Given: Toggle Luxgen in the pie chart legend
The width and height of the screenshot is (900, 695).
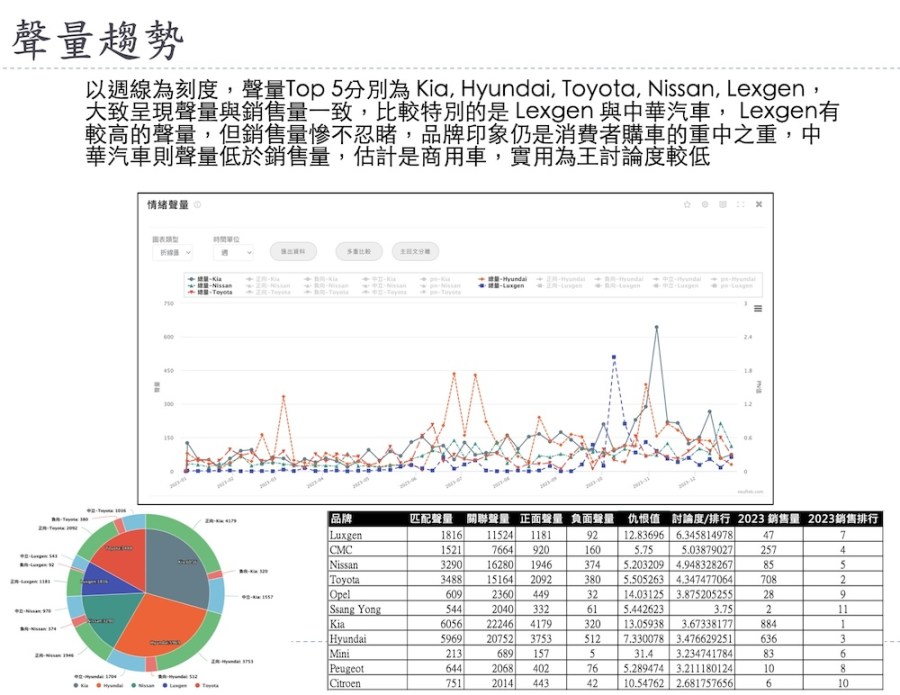Looking at the screenshot, I should click(x=174, y=685).
